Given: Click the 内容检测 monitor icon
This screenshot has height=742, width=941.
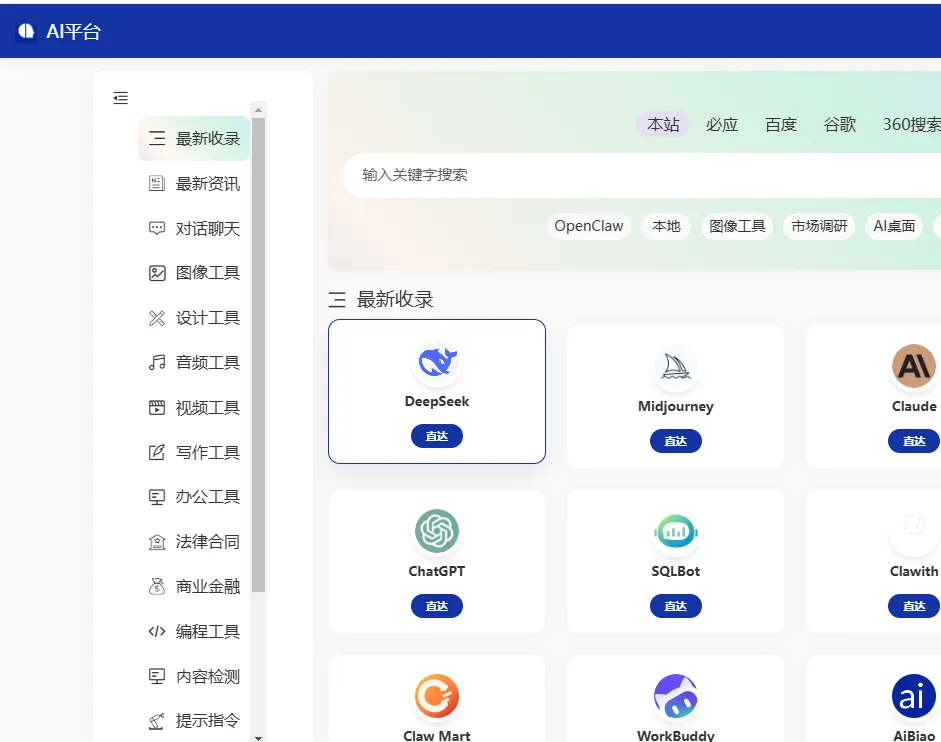Looking at the screenshot, I should (157, 677).
